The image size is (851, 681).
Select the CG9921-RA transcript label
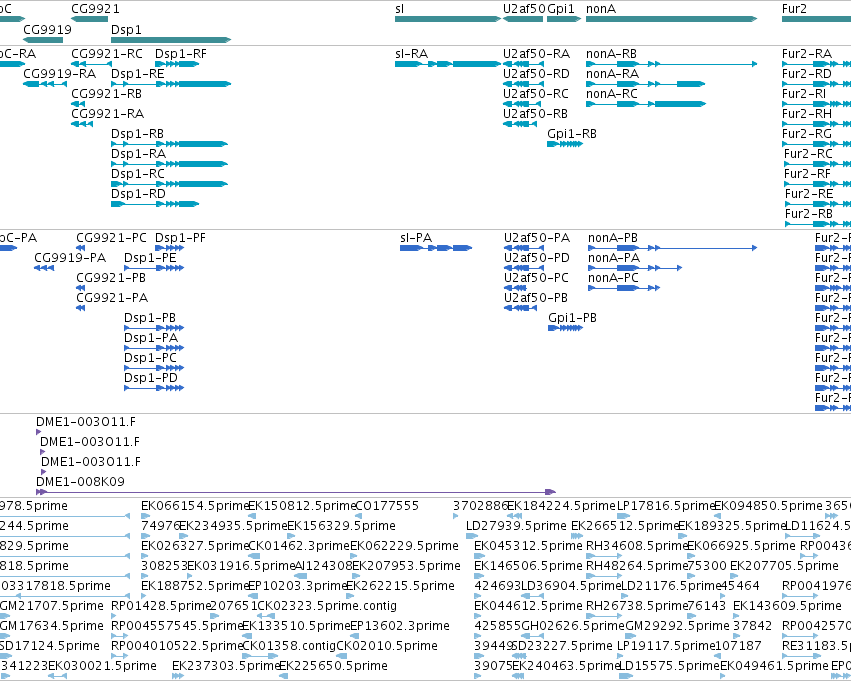(x=107, y=114)
